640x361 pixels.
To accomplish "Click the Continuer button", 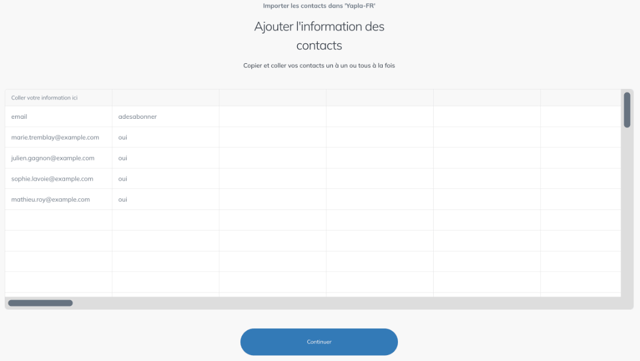I will pos(319,342).
